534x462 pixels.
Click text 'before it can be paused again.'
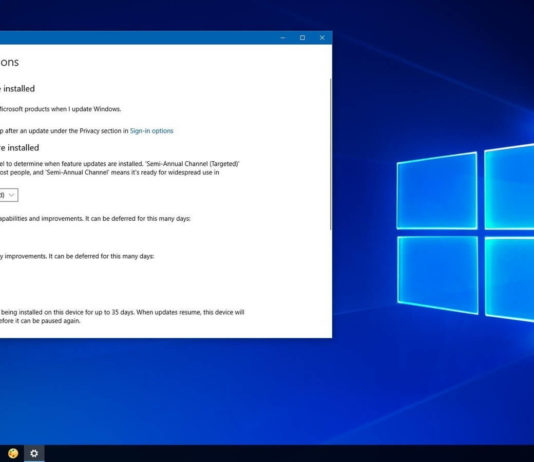(40, 321)
